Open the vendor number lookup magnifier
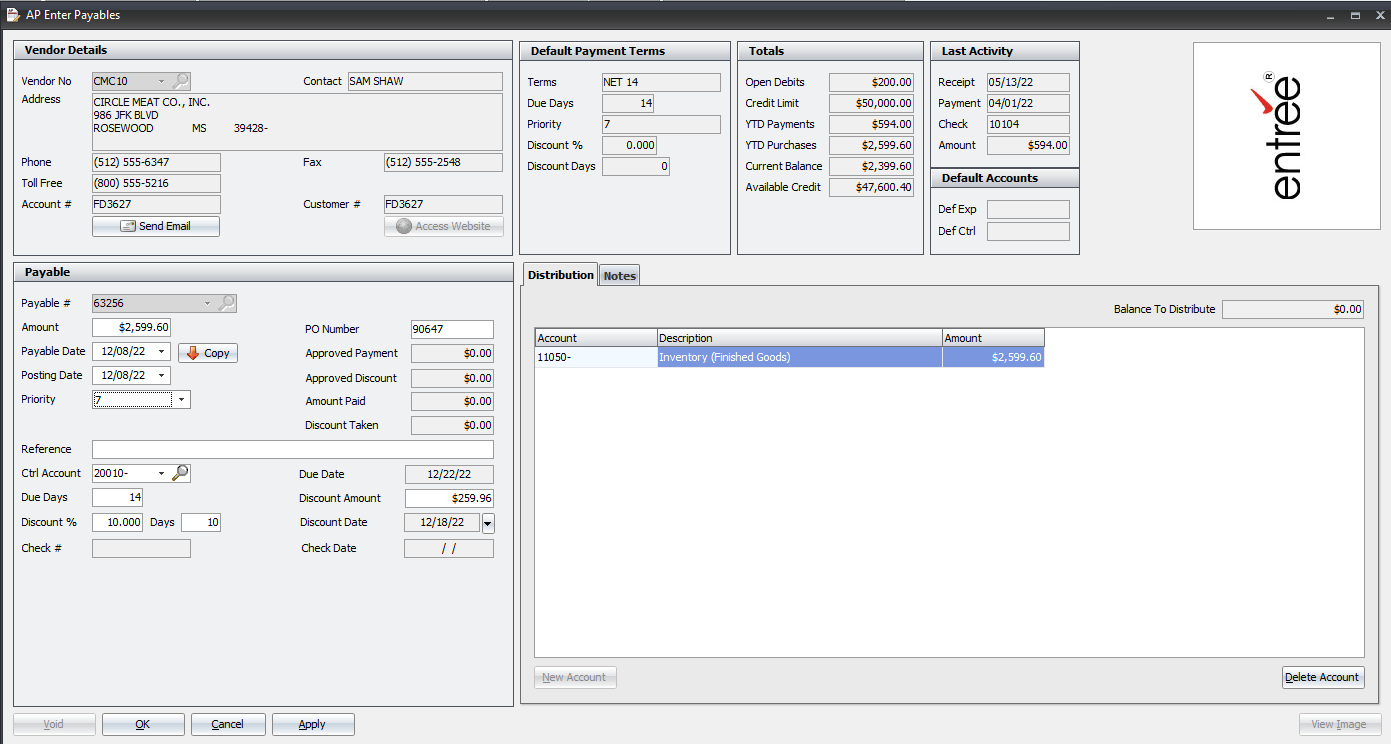The width and height of the screenshot is (1391, 744). (180, 81)
